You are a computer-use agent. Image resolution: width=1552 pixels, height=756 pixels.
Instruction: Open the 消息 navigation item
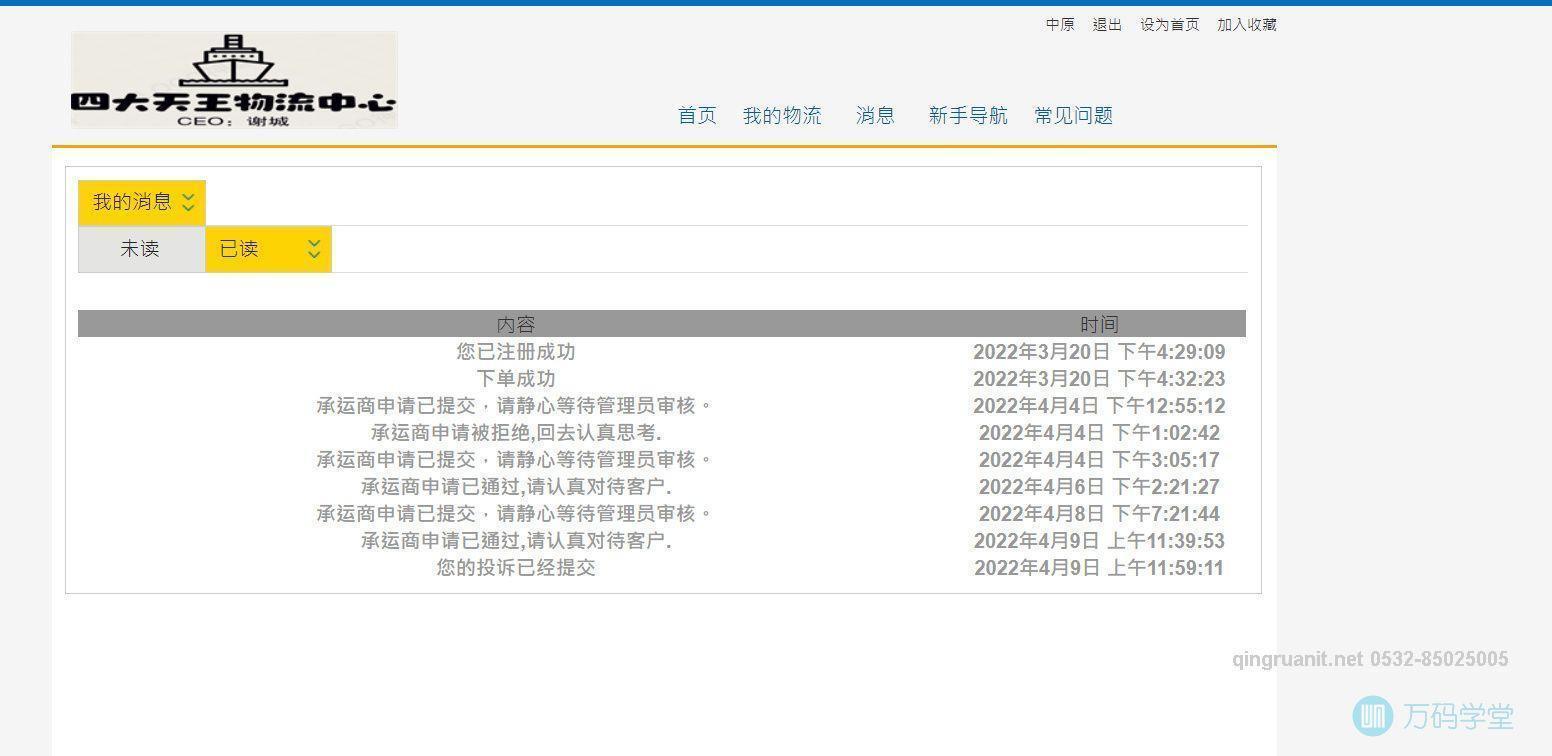(874, 115)
